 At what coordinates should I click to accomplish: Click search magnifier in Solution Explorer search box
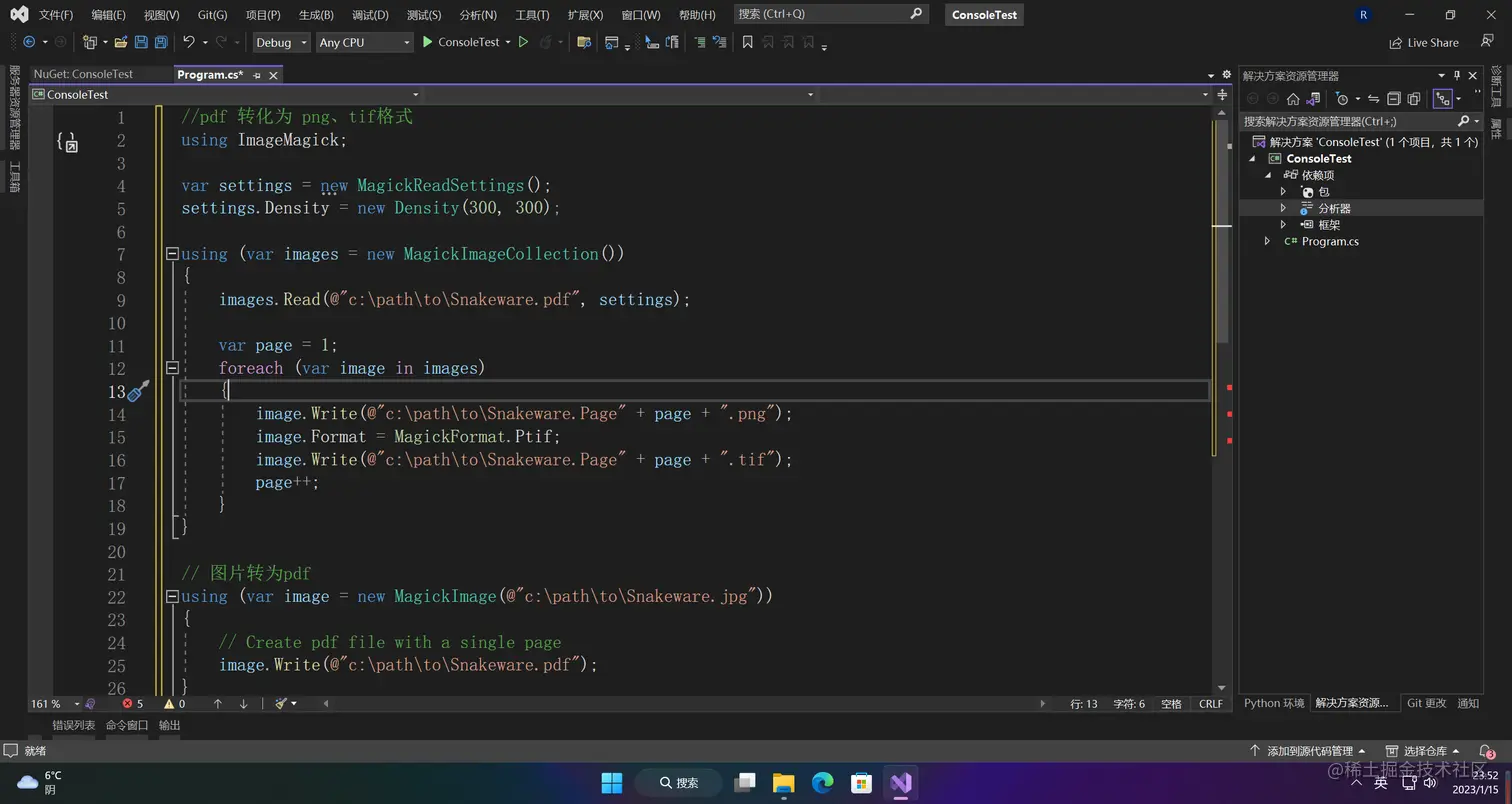tap(1463, 121)
